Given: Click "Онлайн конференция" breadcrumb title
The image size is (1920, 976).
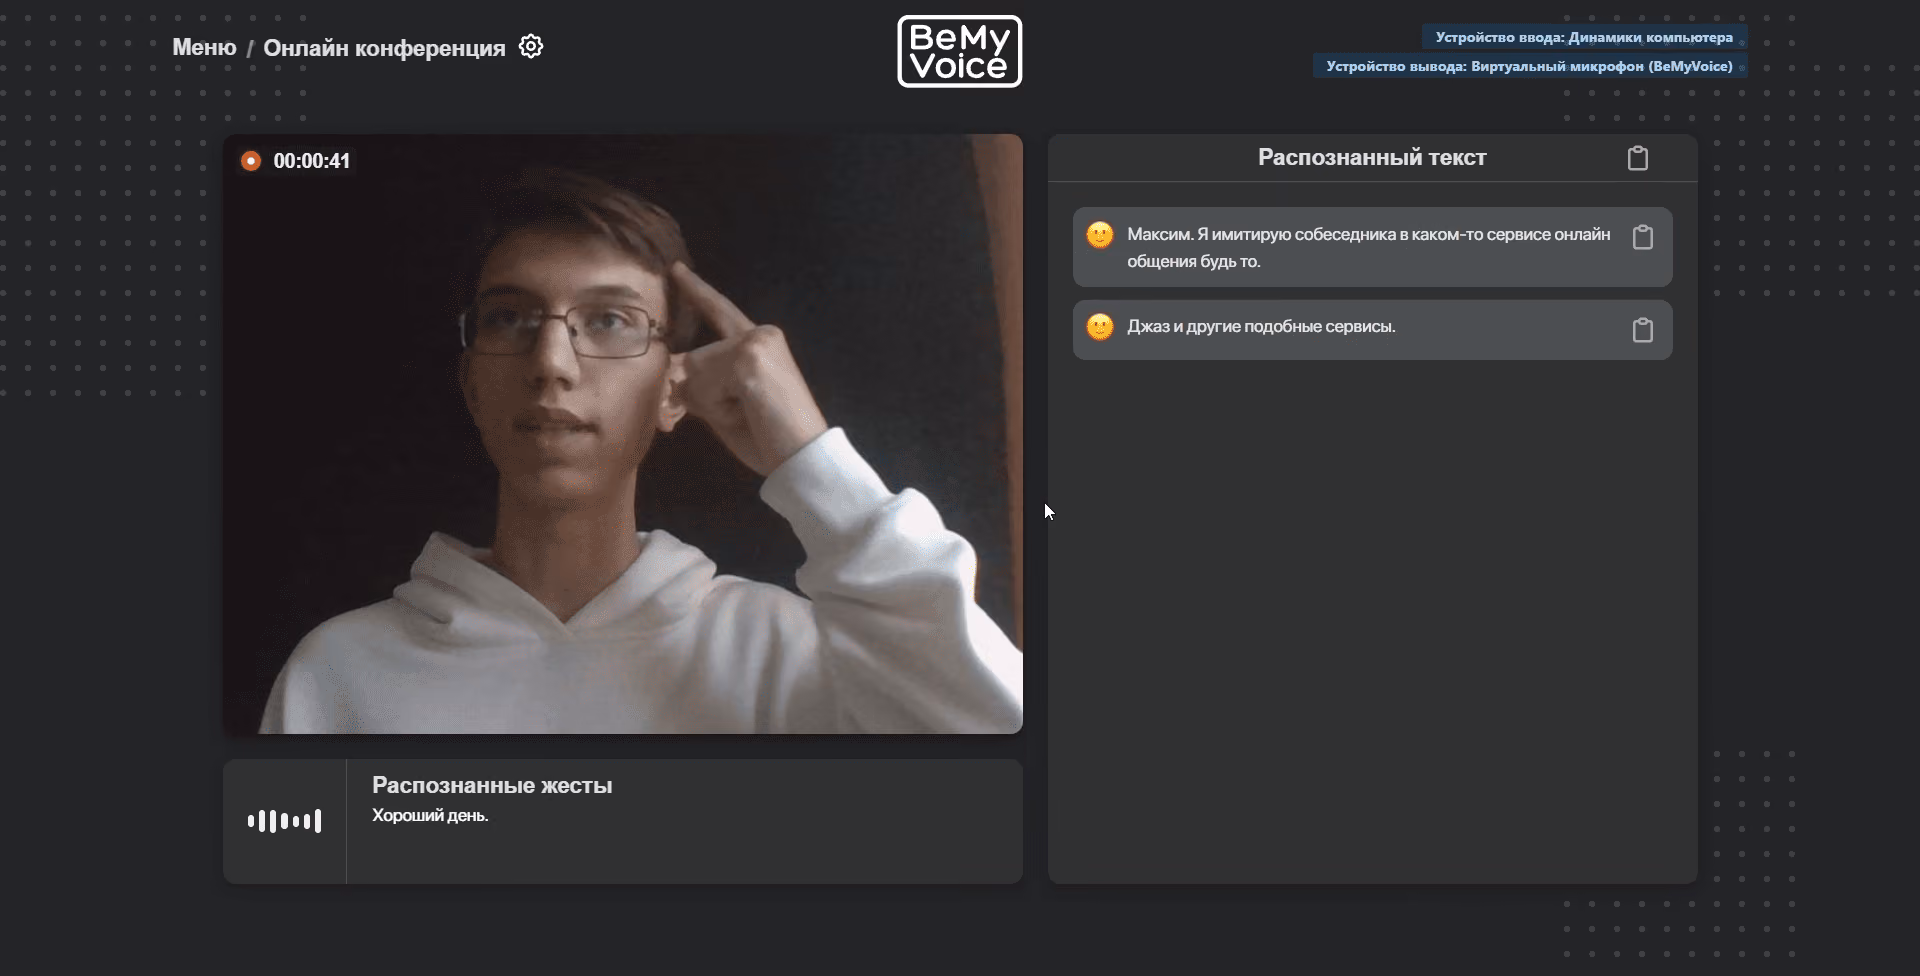Looking at the screenshot, I should 384,48.
